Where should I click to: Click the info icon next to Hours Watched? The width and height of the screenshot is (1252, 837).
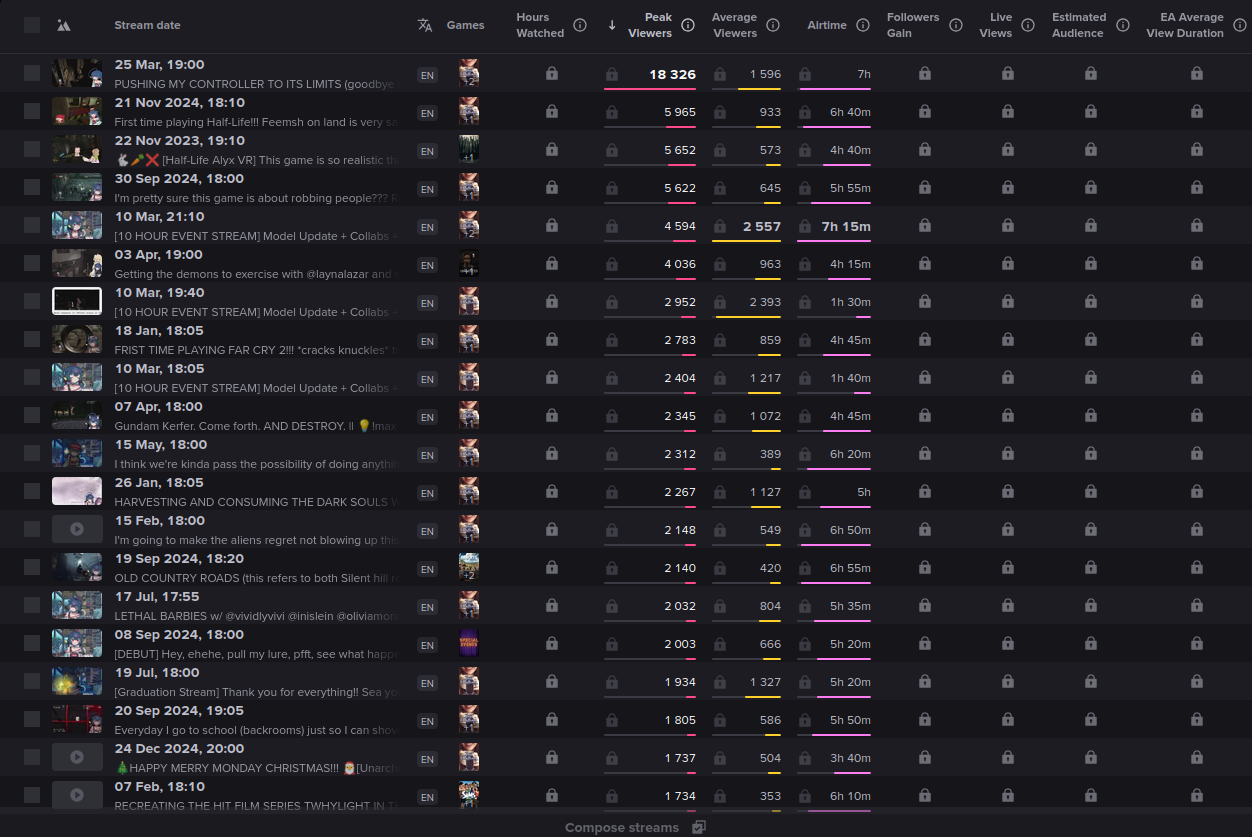(580, 25)
